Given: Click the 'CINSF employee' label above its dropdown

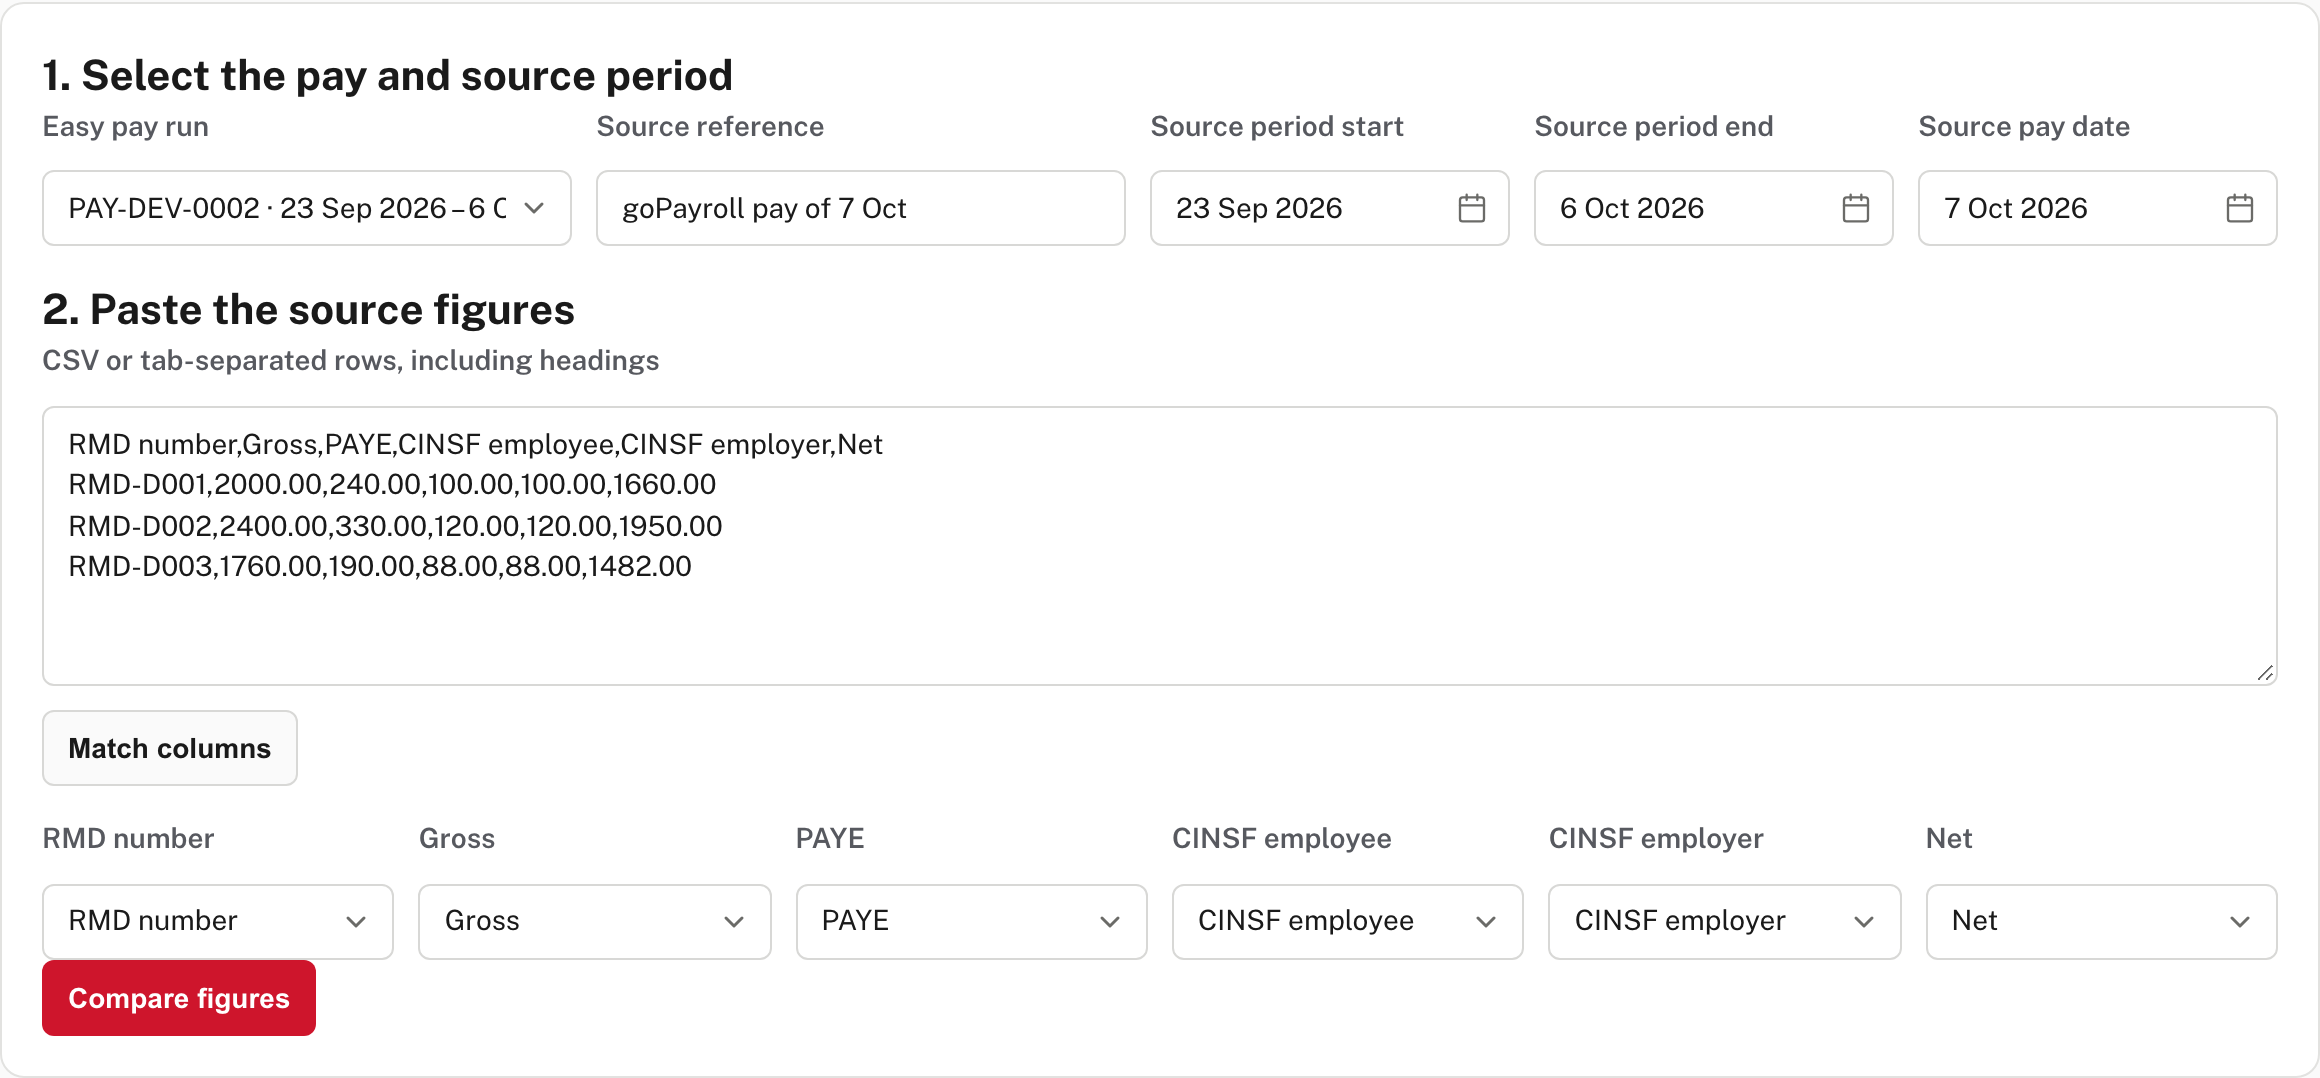Looking at the screenshot, I should click(x=1281, y=839).
